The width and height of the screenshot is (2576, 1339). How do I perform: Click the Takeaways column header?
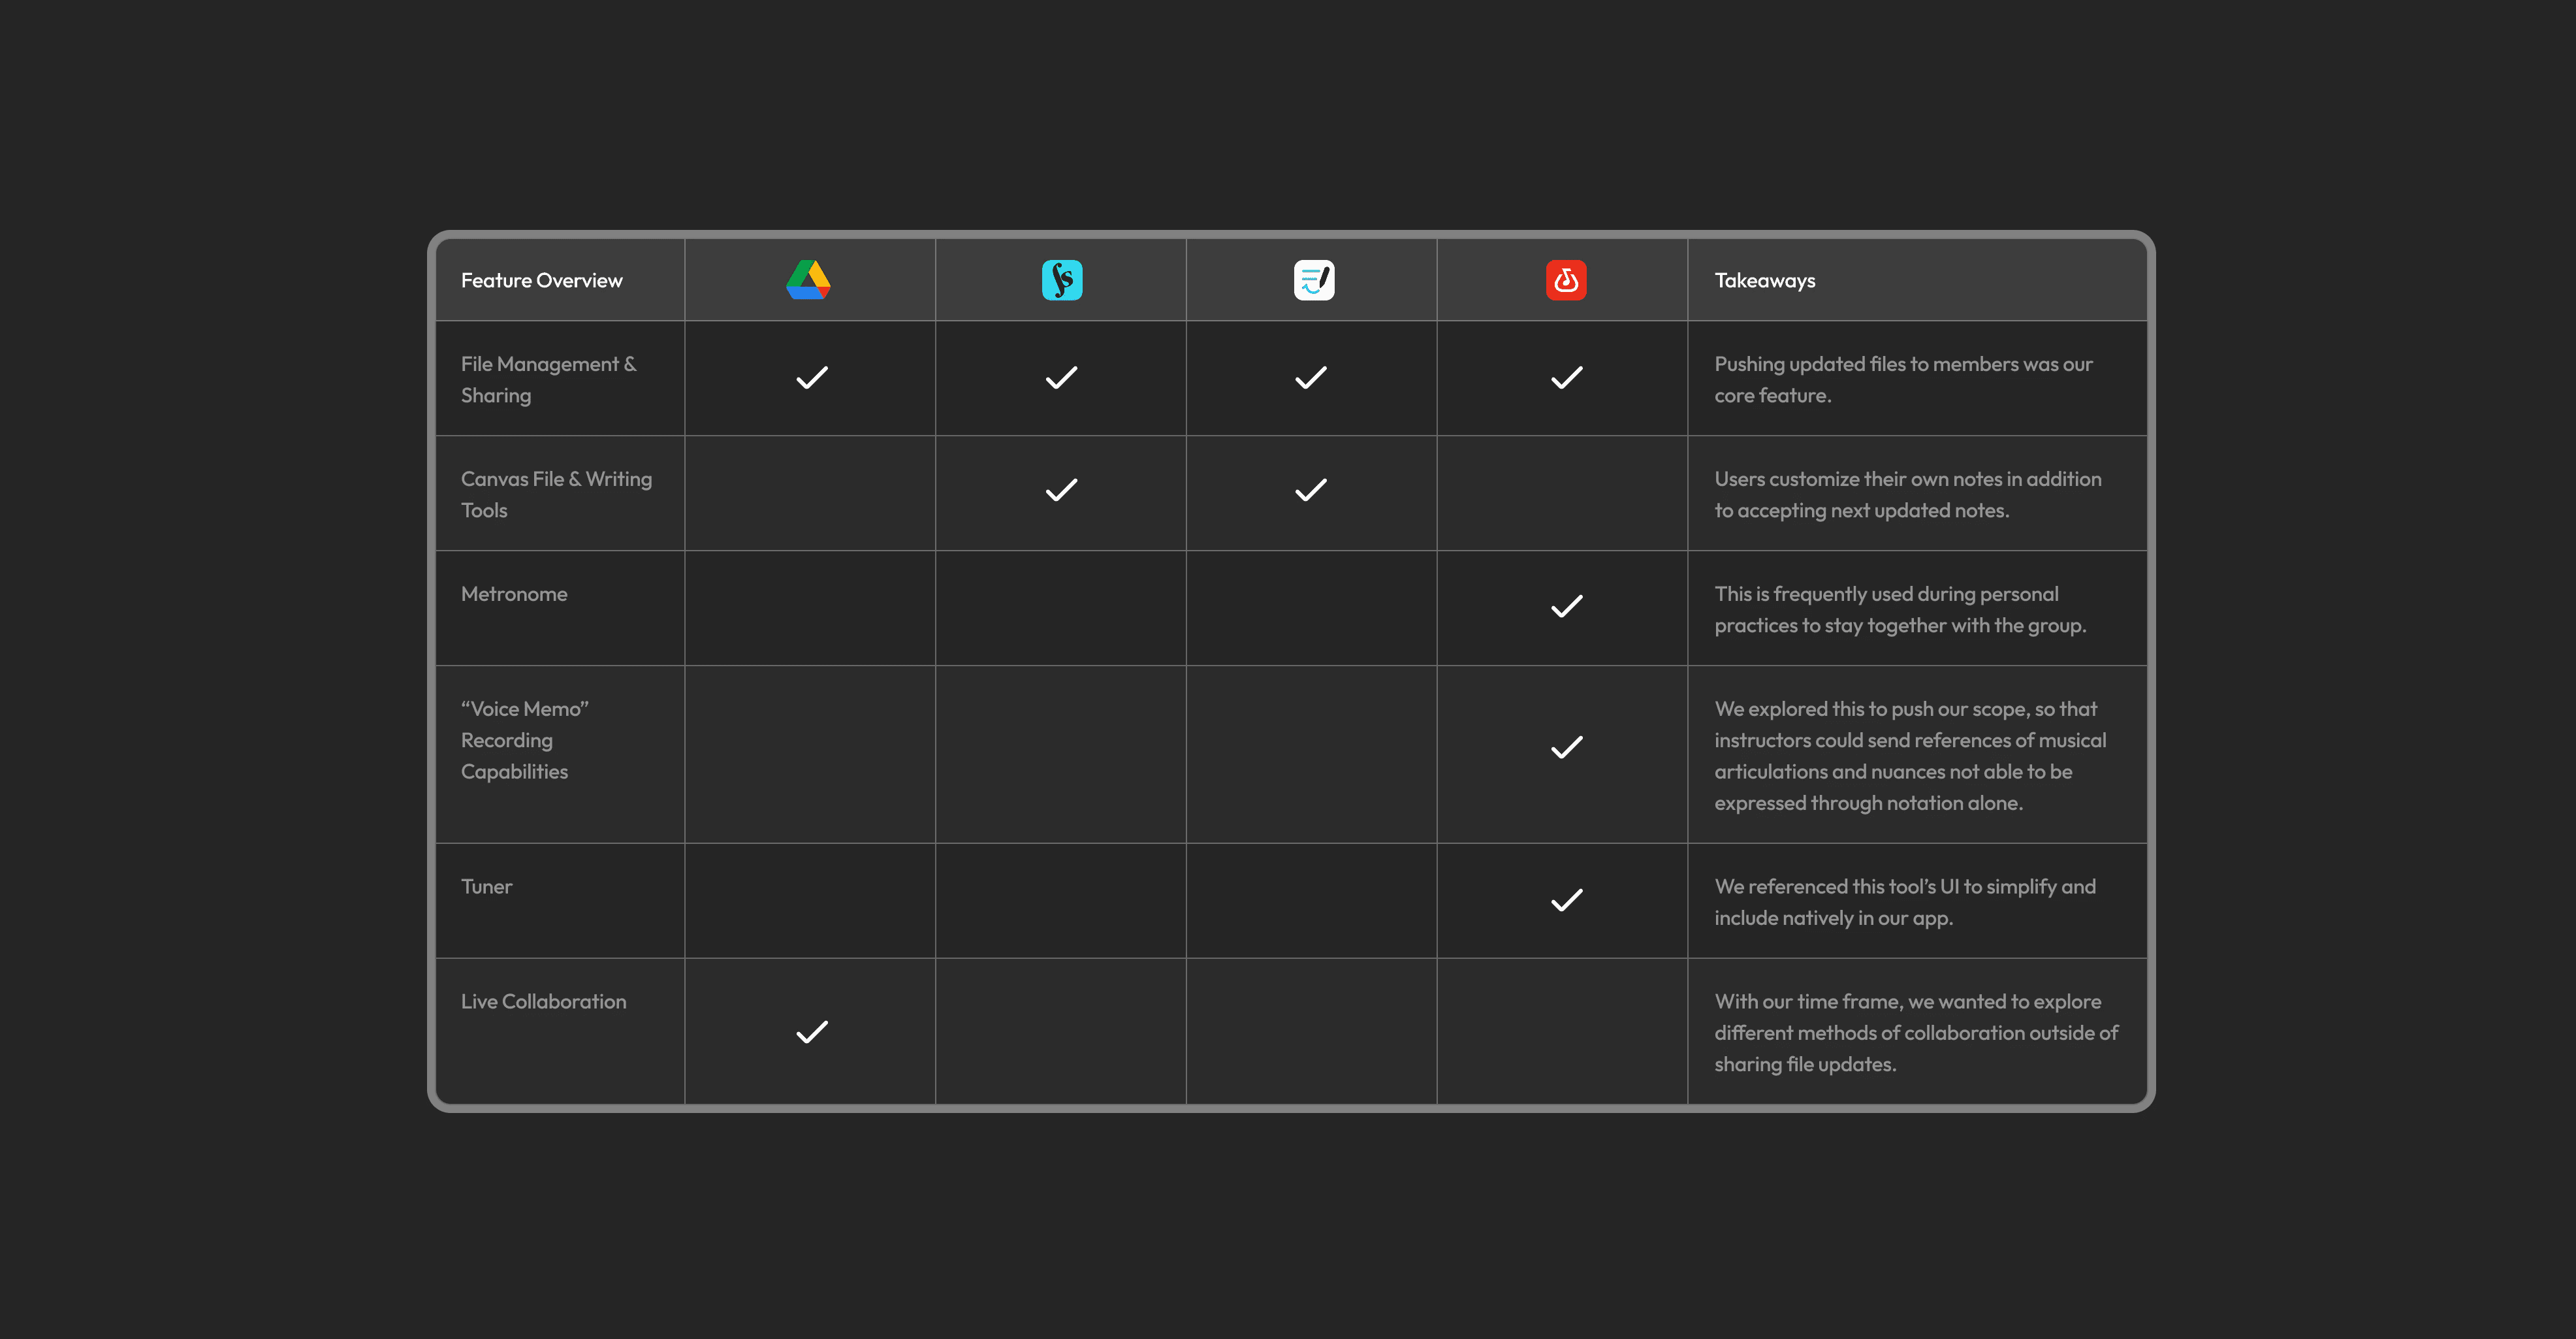pos(1764,281)
